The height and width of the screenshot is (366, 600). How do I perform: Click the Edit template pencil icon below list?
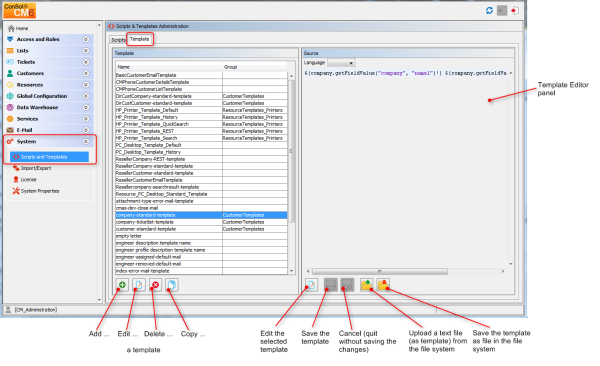click(x=139, y=285)
